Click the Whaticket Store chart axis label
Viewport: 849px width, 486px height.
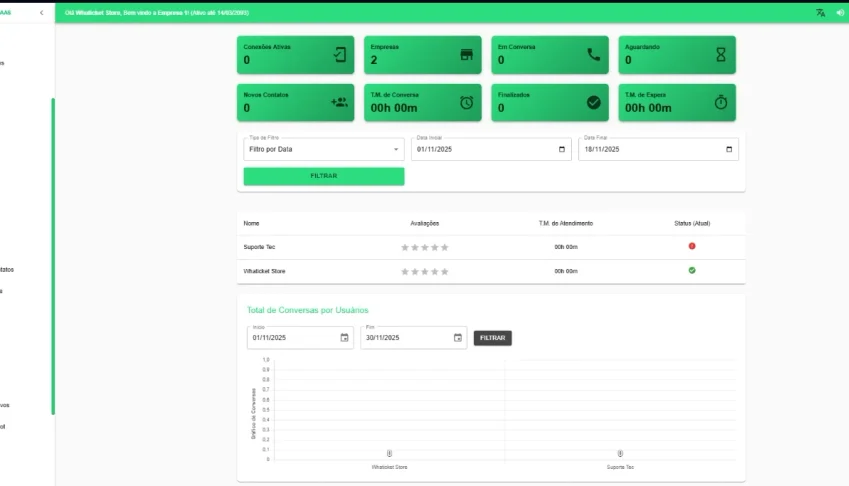389,467
